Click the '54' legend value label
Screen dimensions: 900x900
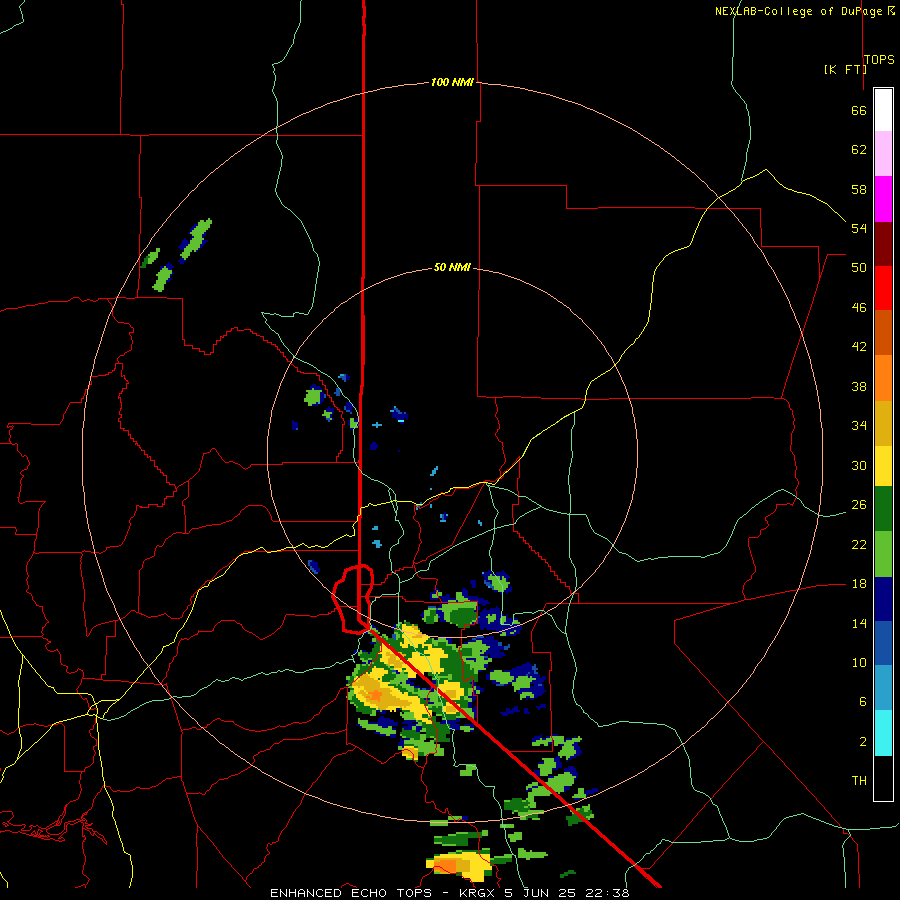(x=859, y=228)
